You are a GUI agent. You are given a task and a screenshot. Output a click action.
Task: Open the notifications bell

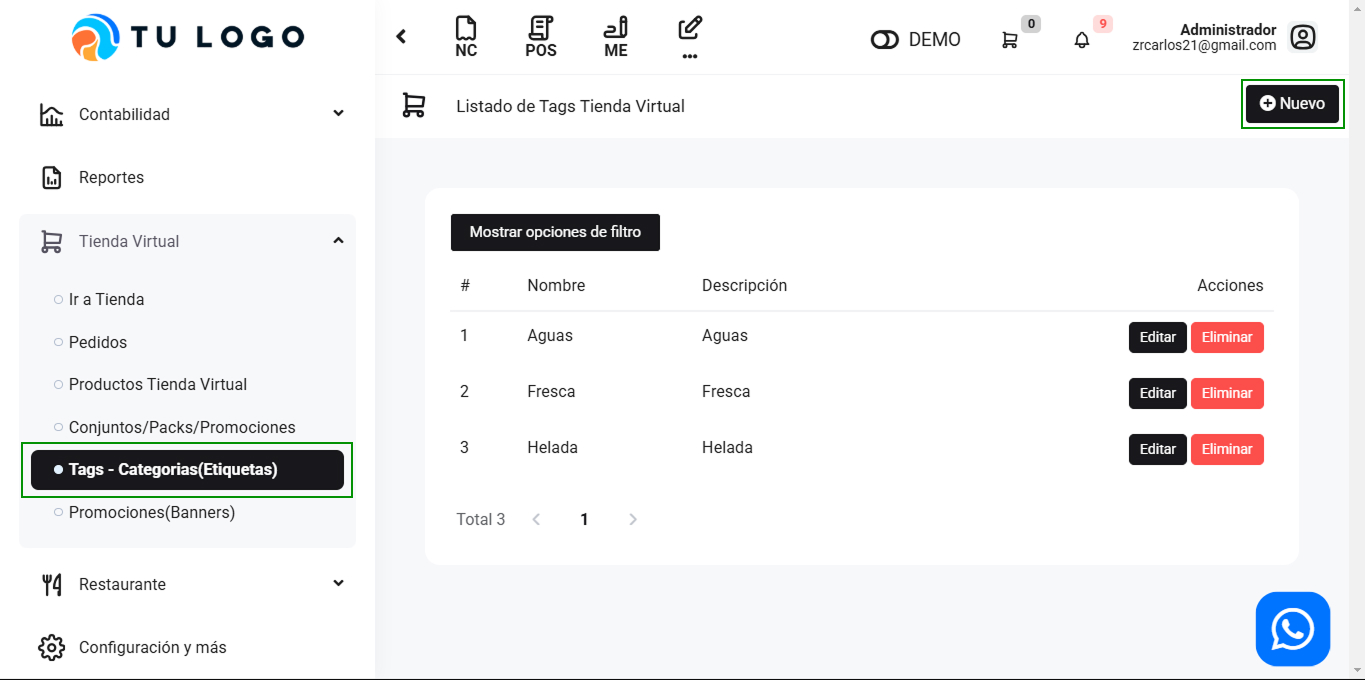[x=1082, y=40]
